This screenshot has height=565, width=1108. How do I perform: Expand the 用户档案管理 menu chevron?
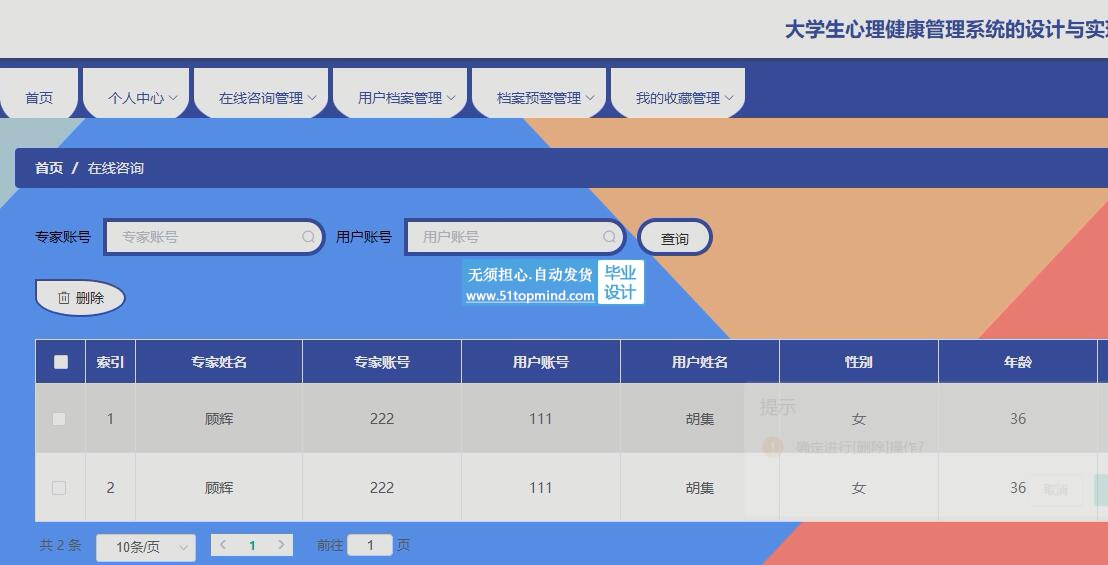point(451,98)
